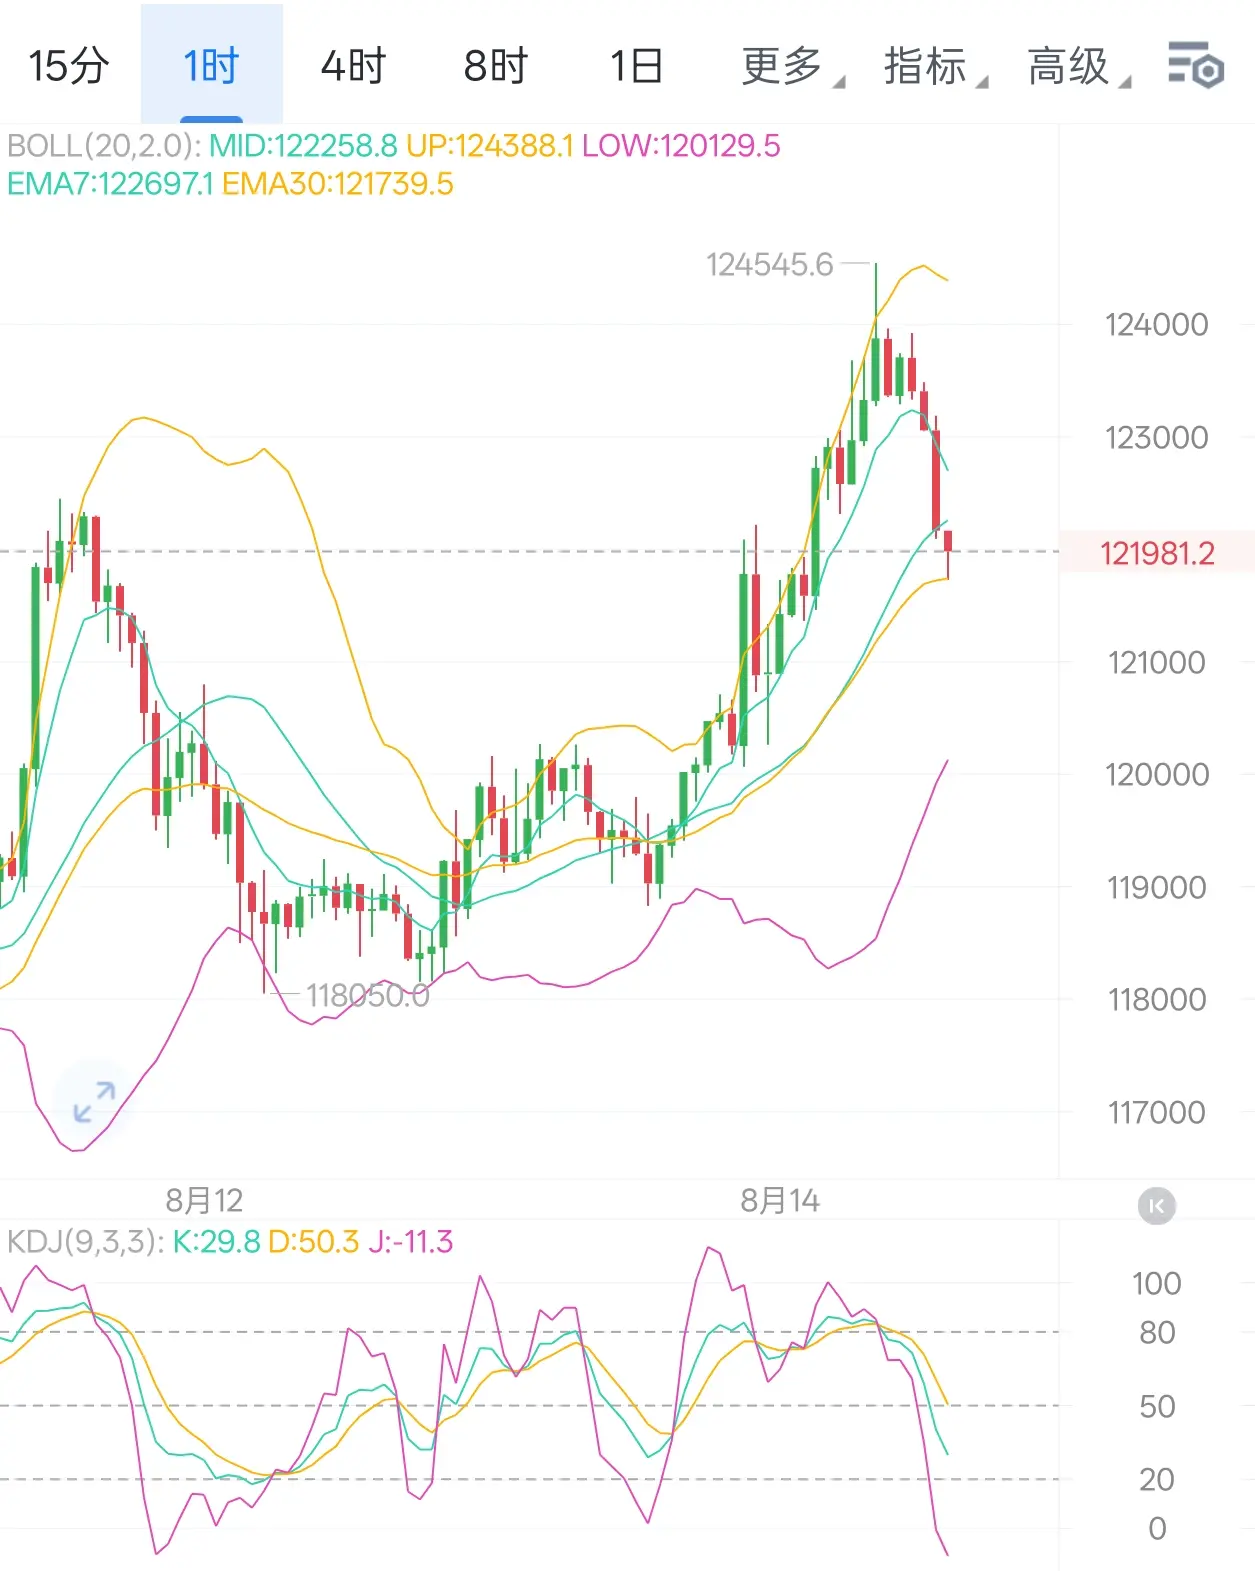This screenshot has width=1255, height=1571.
Task: Click the UP:124388.1 value
Action: point(489,146)
